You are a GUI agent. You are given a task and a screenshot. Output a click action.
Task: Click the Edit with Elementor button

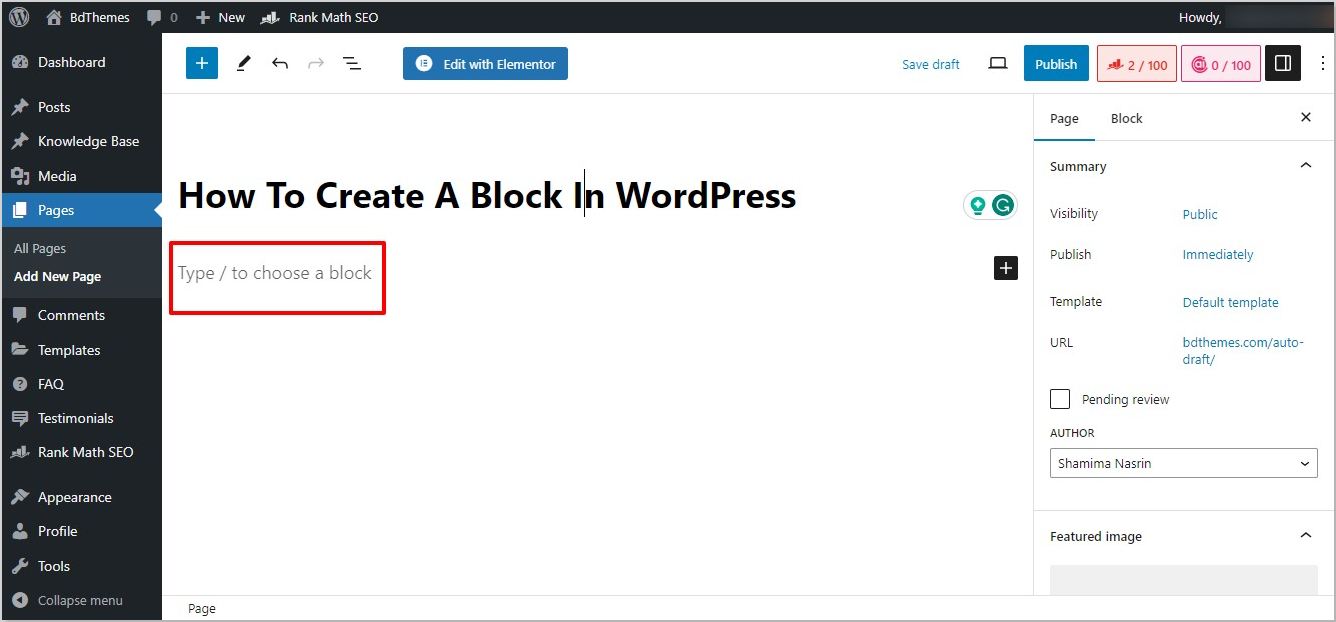(485, 63)
